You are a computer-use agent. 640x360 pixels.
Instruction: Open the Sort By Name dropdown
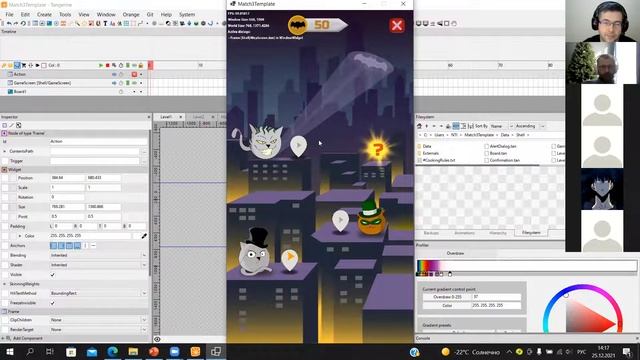coord(501,126)
